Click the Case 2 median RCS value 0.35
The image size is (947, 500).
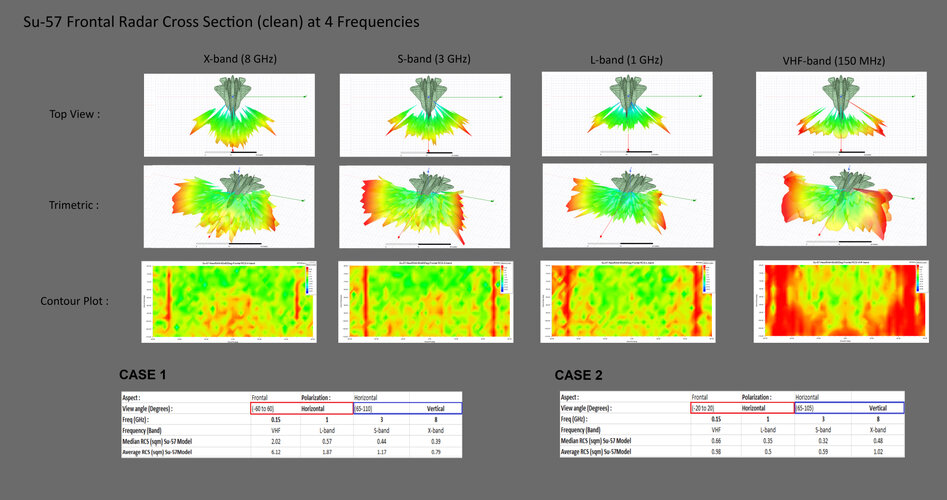(768, 441)
